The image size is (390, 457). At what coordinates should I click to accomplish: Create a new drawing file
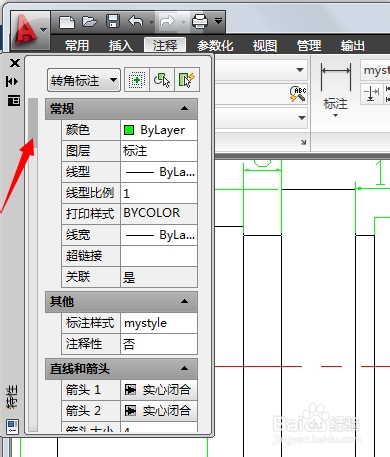[67, 22]
